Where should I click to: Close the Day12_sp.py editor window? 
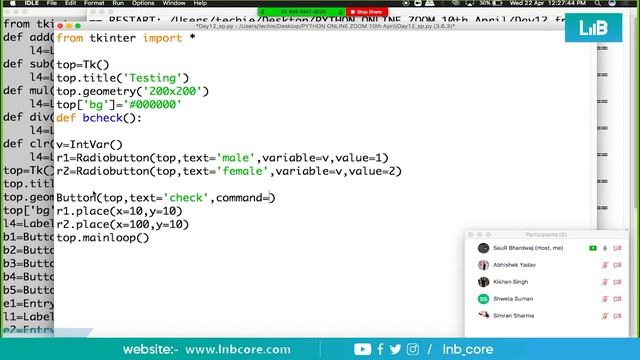(x=60, y=26)
